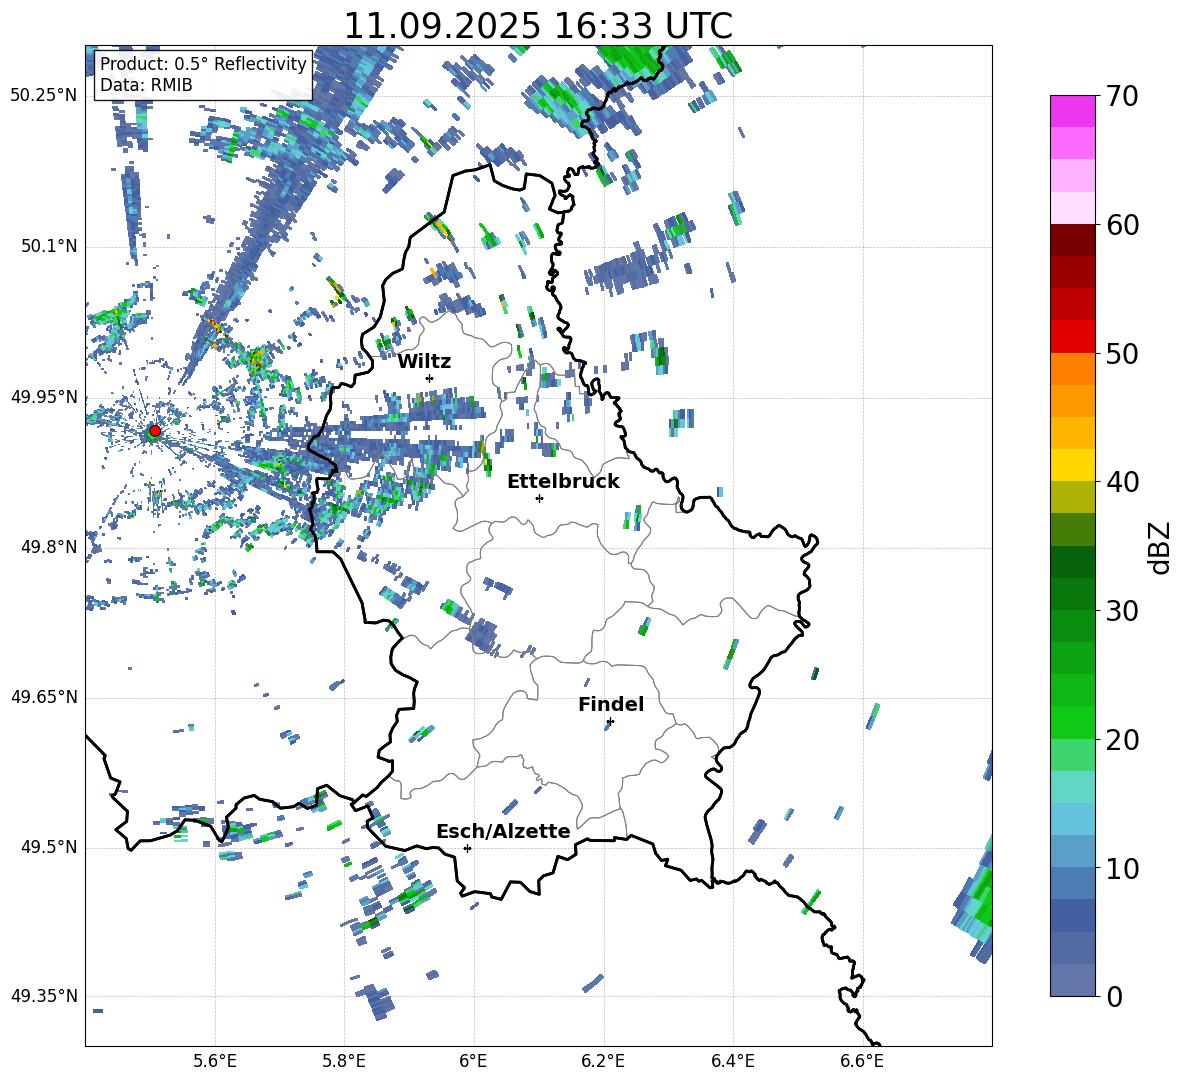Click the 50.25°N latitude tick label

tap(44, 96)
